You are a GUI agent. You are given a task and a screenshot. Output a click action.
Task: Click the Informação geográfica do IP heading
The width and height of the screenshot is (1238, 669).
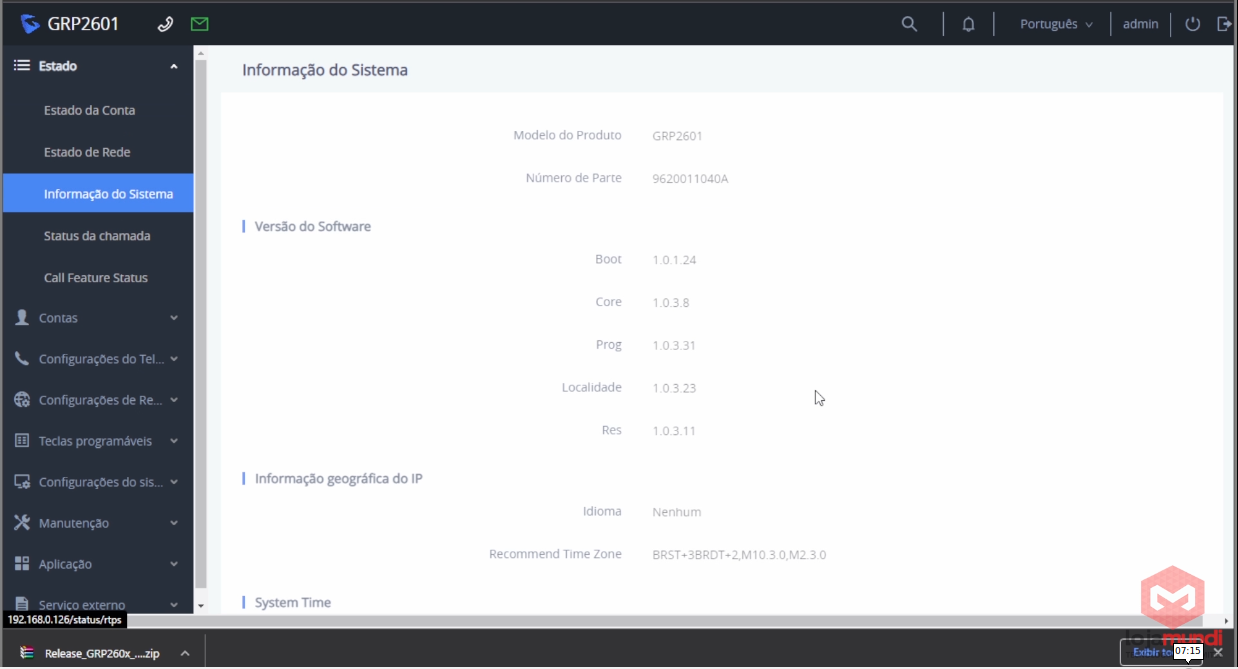pyautogui.click(x=339, y=479)
